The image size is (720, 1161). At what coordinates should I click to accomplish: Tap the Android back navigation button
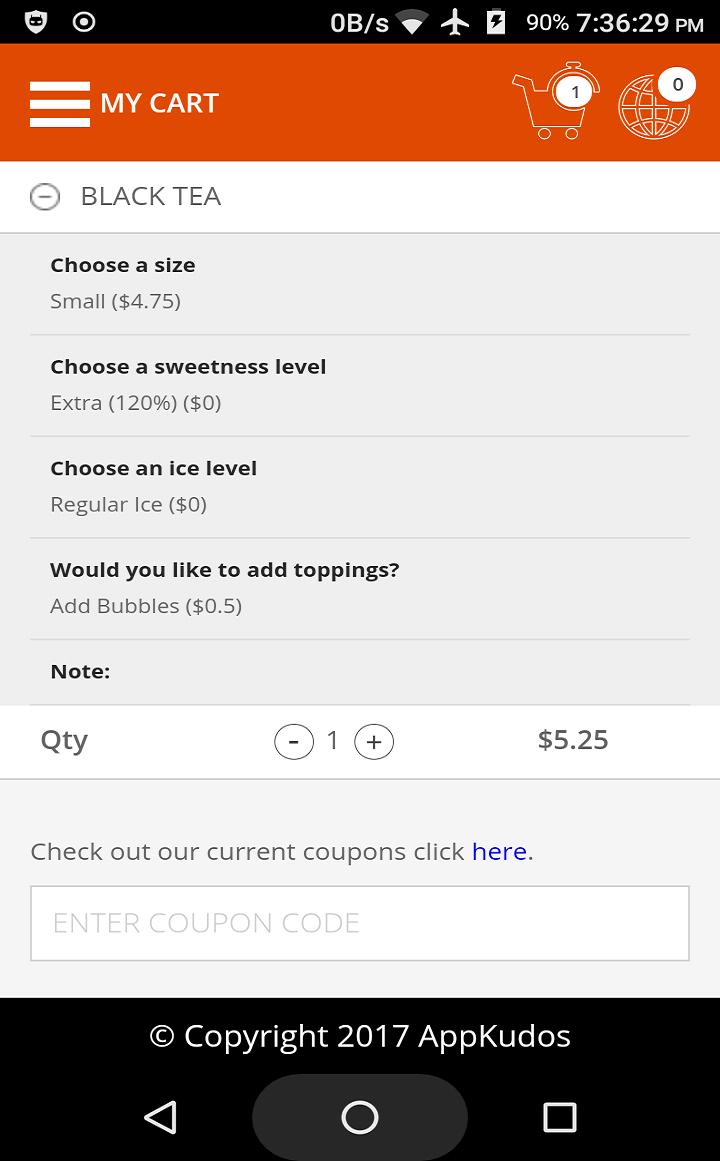[x=160, y=1117]
